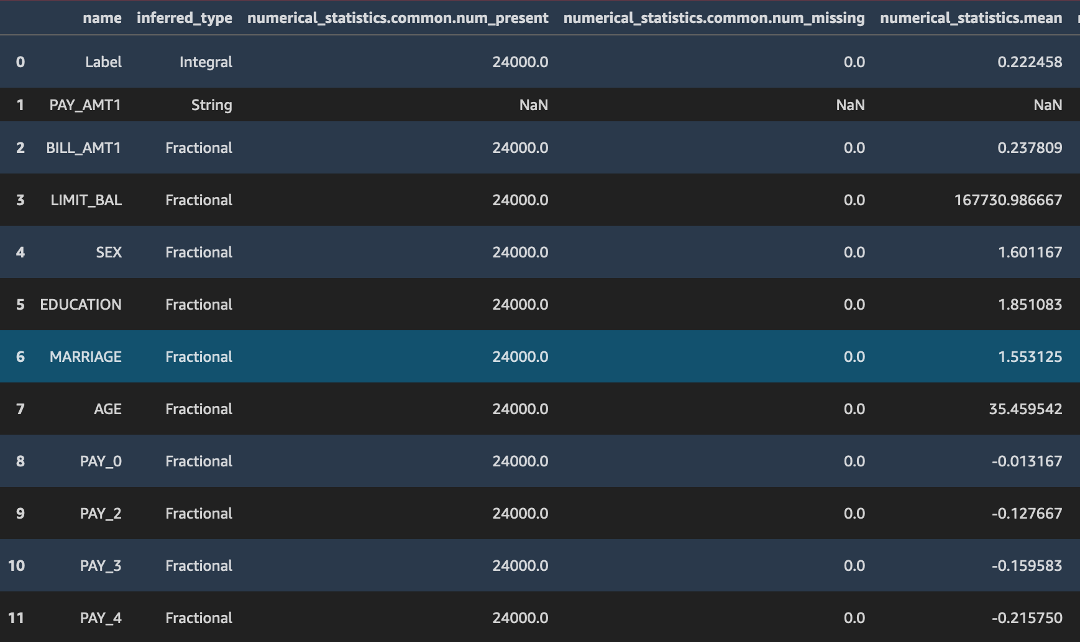Viewport: 1080px width, 642px height.
Task: Select the 'Label' name cell
Action: pyautogui.click(x=103, y=62)
